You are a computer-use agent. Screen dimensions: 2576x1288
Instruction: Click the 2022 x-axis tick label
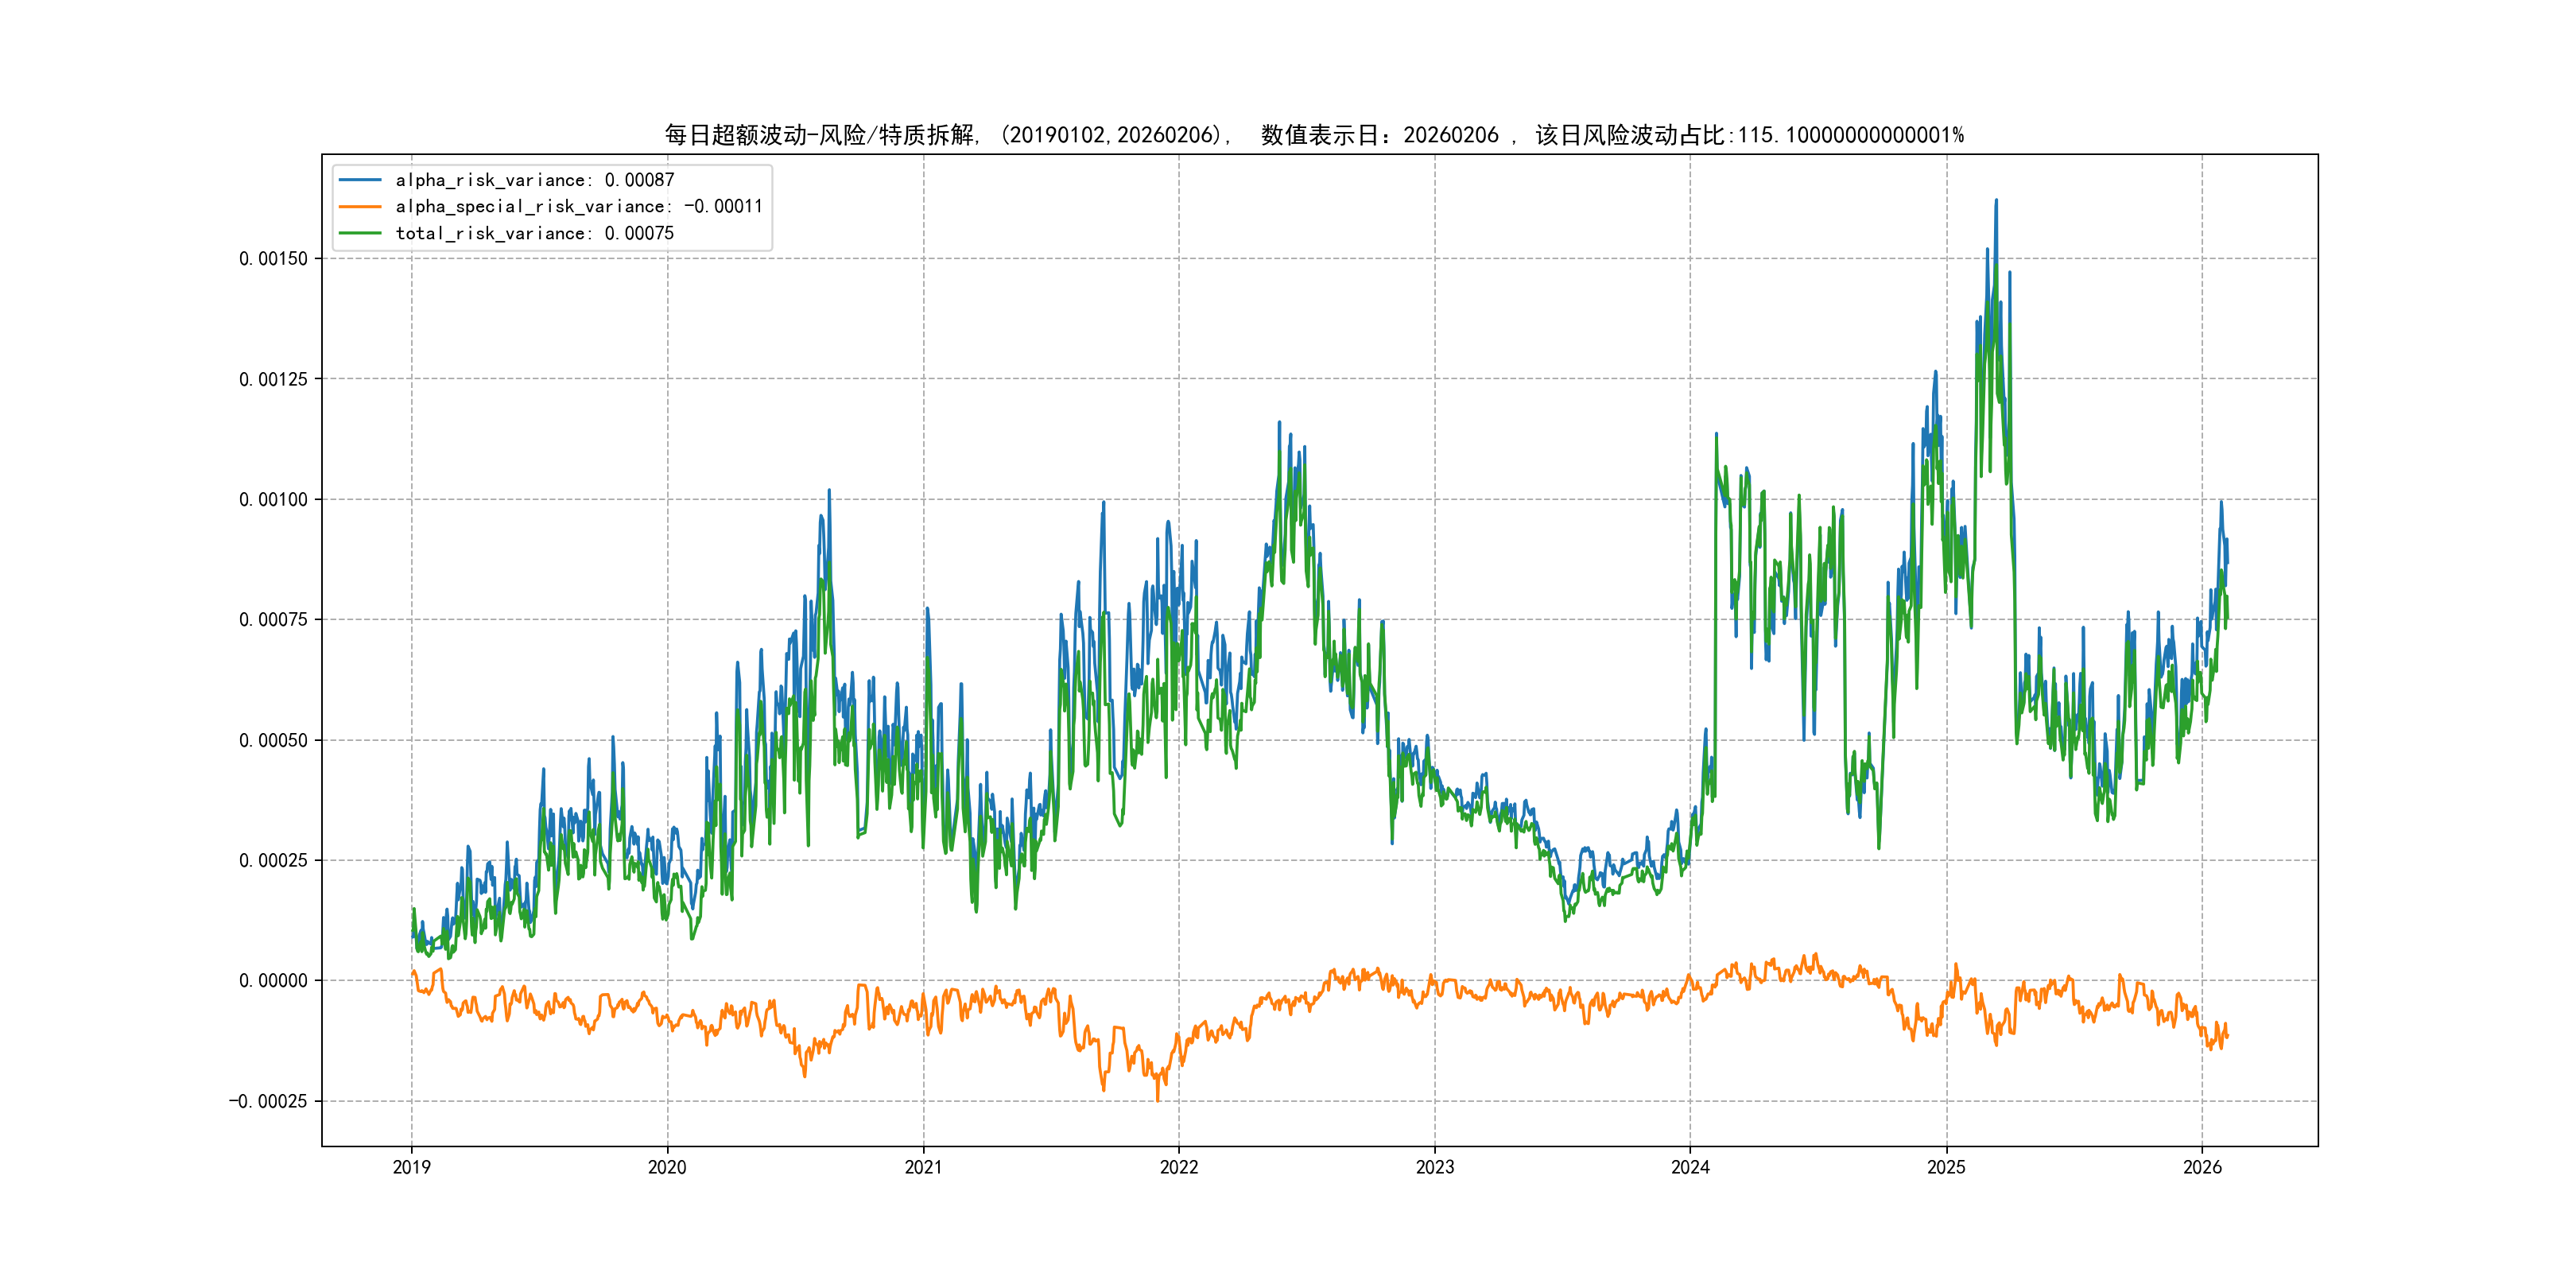pyautogui.click(x=1179, y=1167)
